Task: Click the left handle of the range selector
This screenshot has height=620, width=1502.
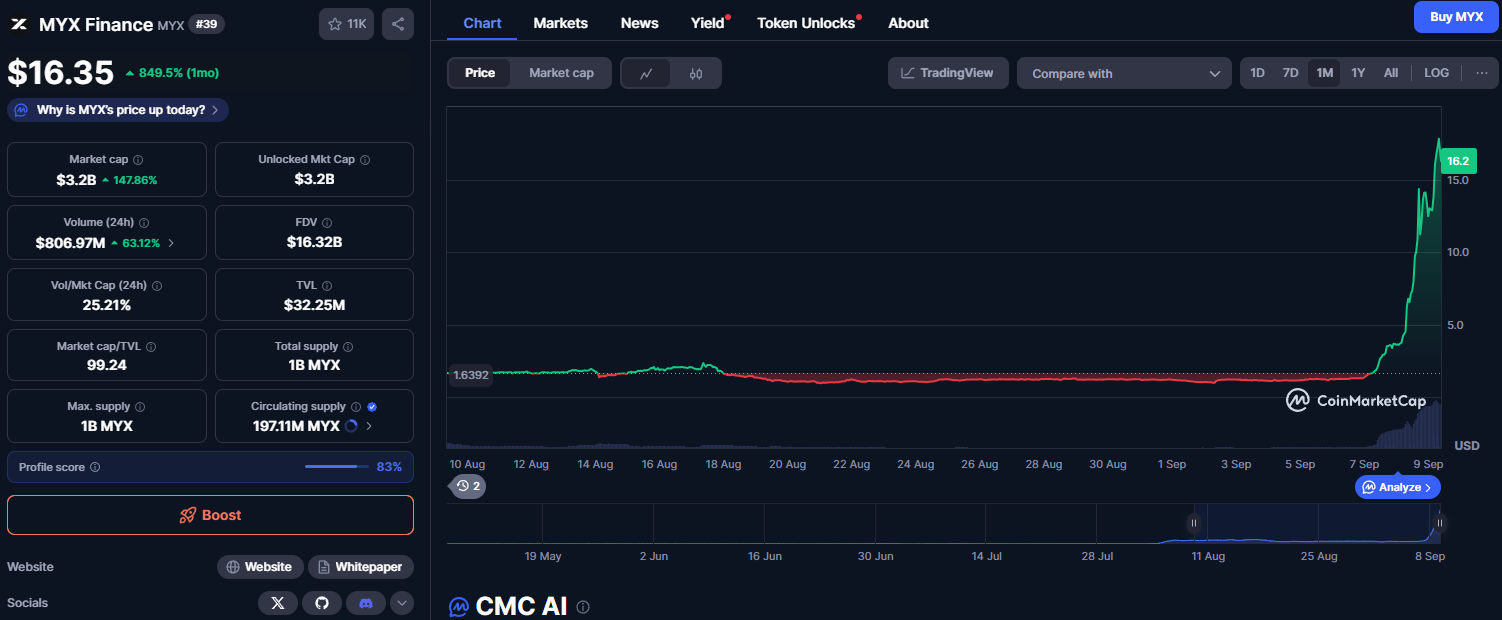Action: tap(1193, 522)
